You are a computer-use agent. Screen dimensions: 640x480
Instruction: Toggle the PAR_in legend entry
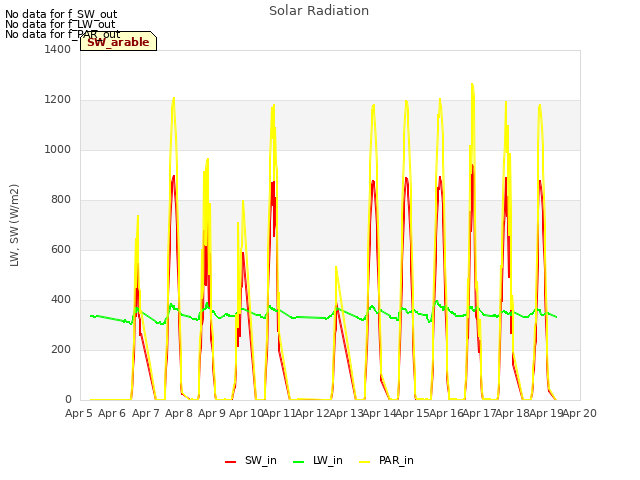tap(386, 460)
